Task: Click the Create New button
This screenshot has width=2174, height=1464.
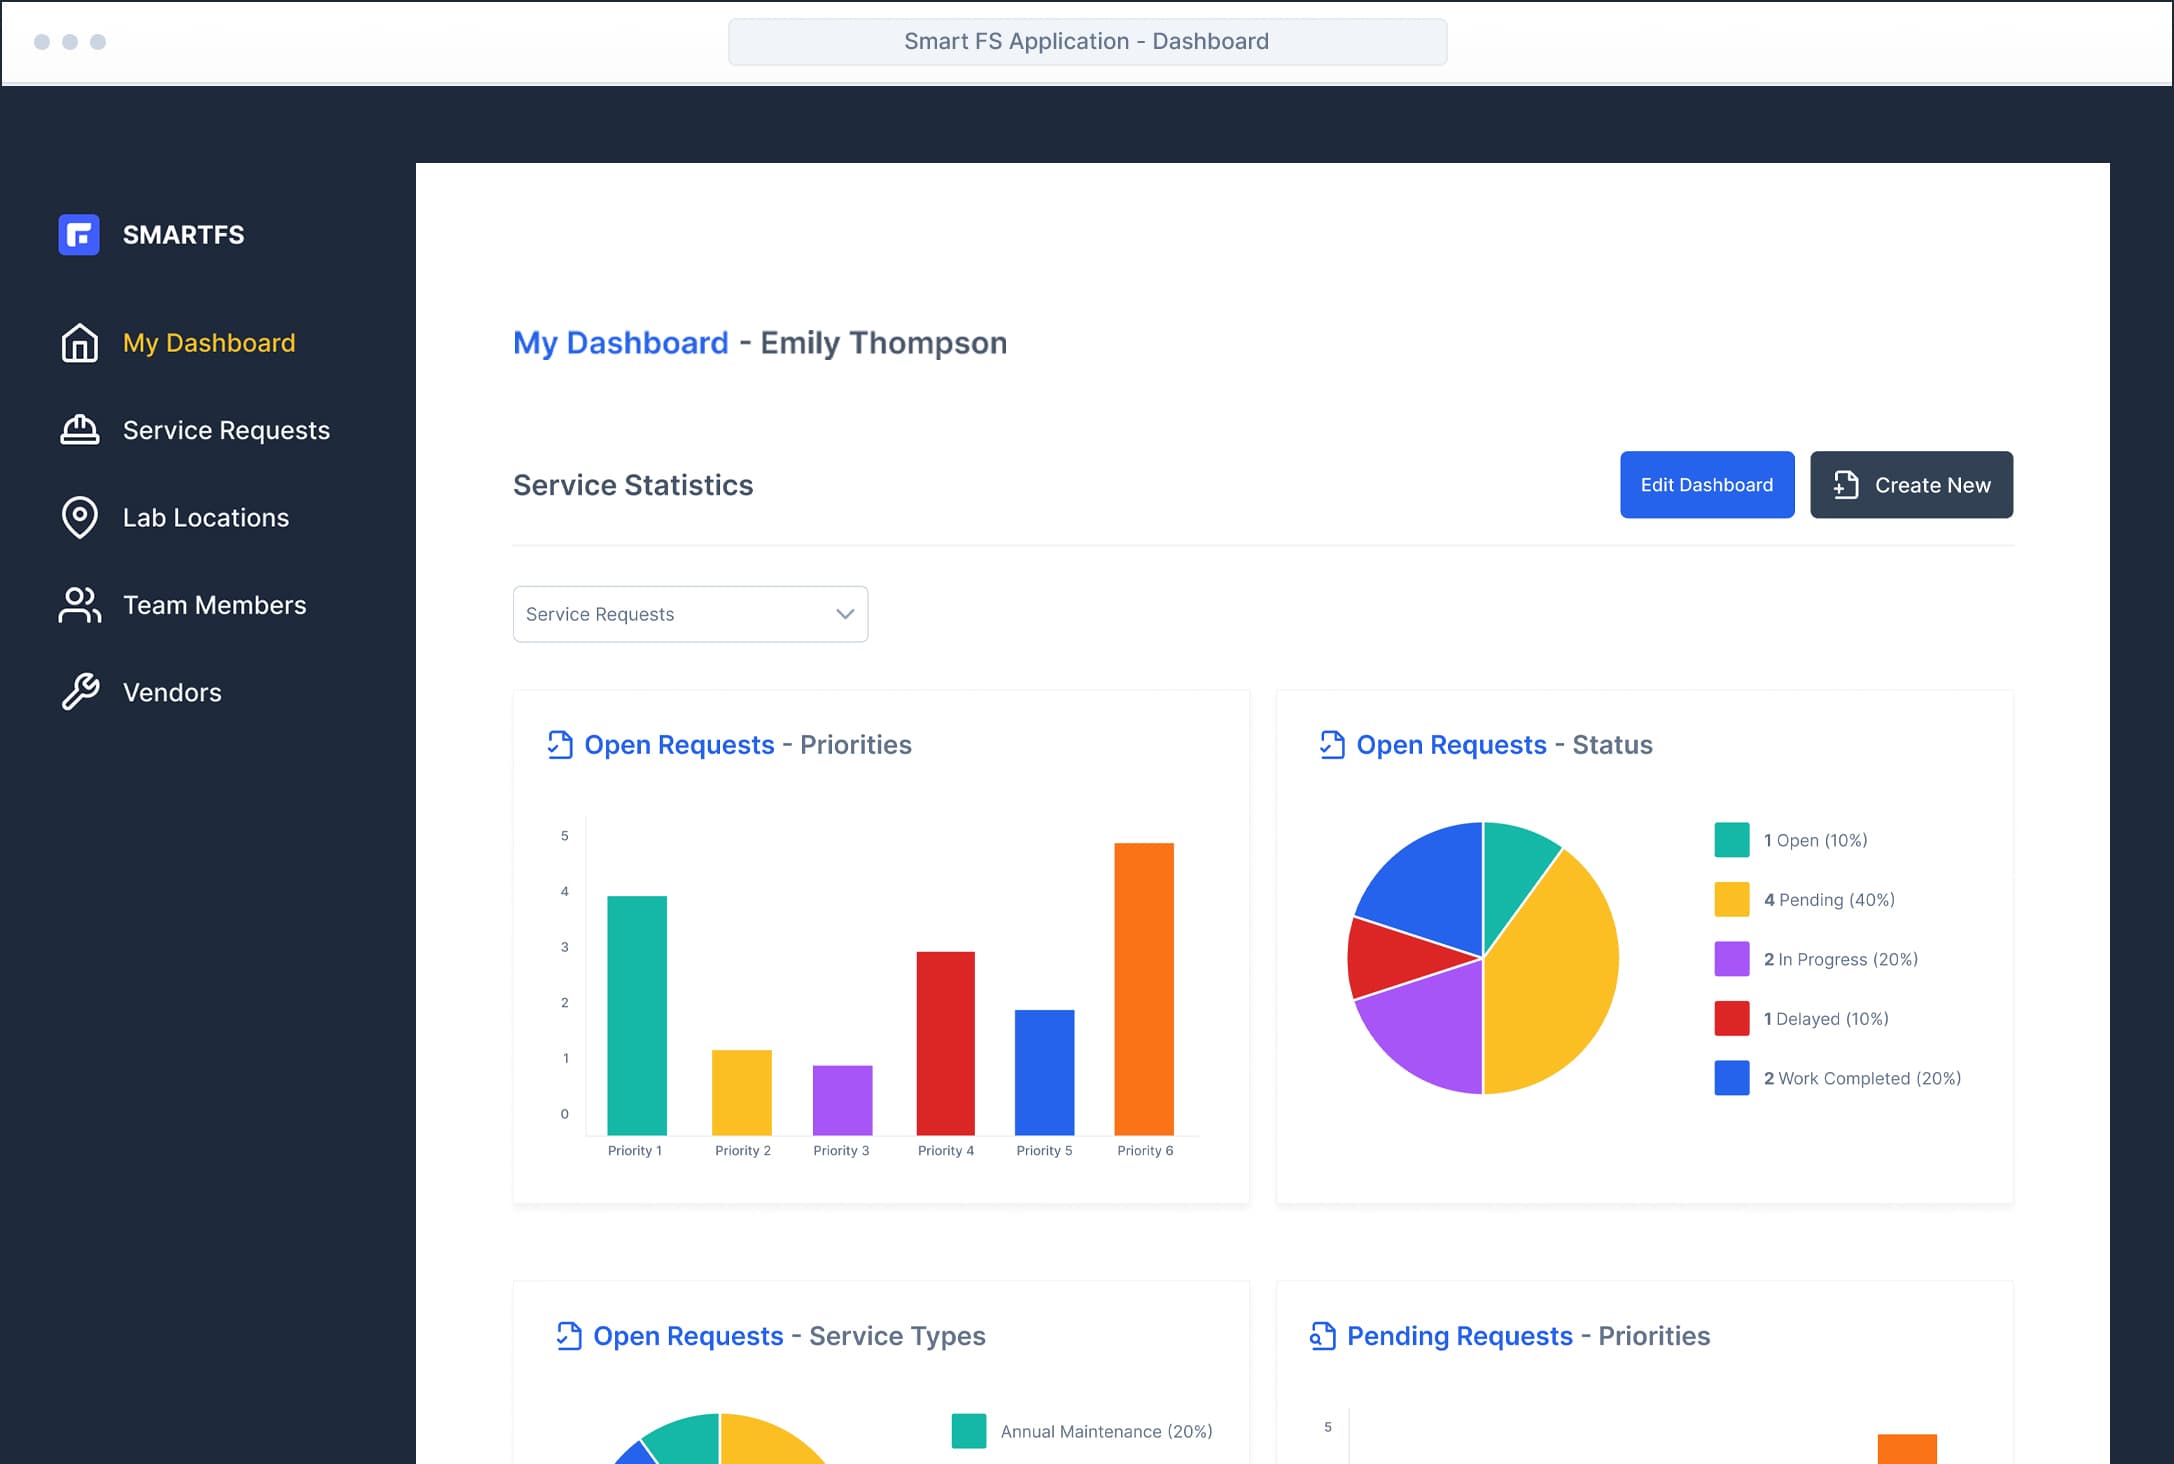Action: (x=1911, y=485)
